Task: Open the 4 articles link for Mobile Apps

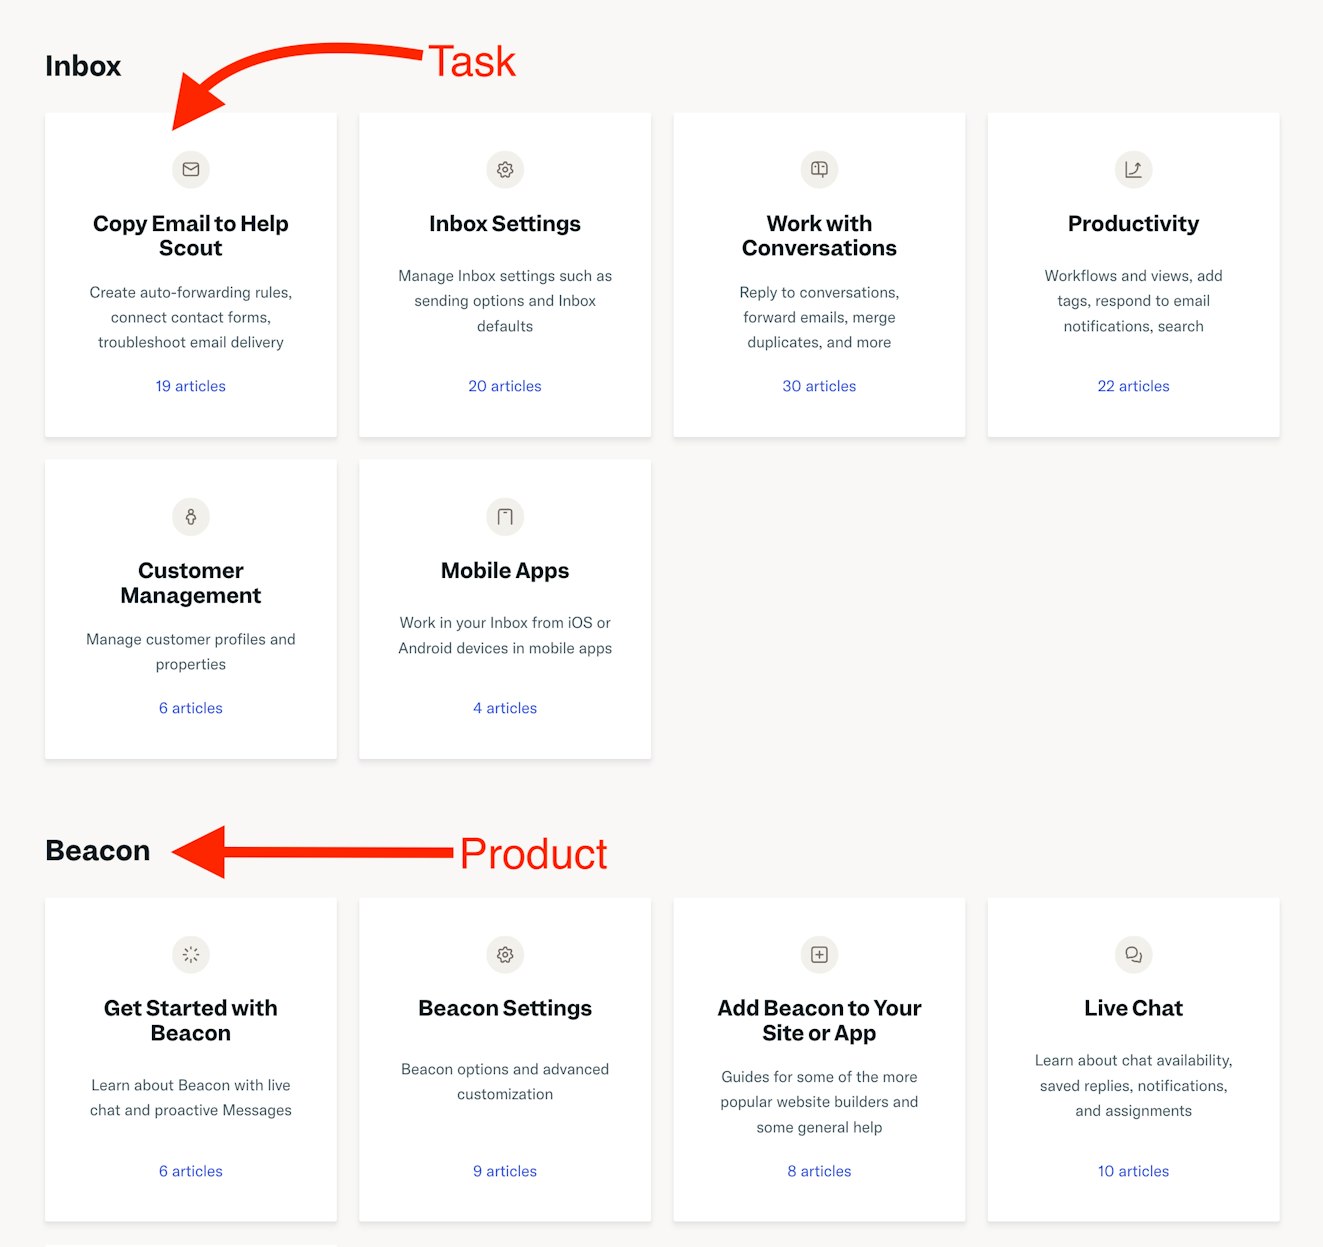Action: pos(505,708)
